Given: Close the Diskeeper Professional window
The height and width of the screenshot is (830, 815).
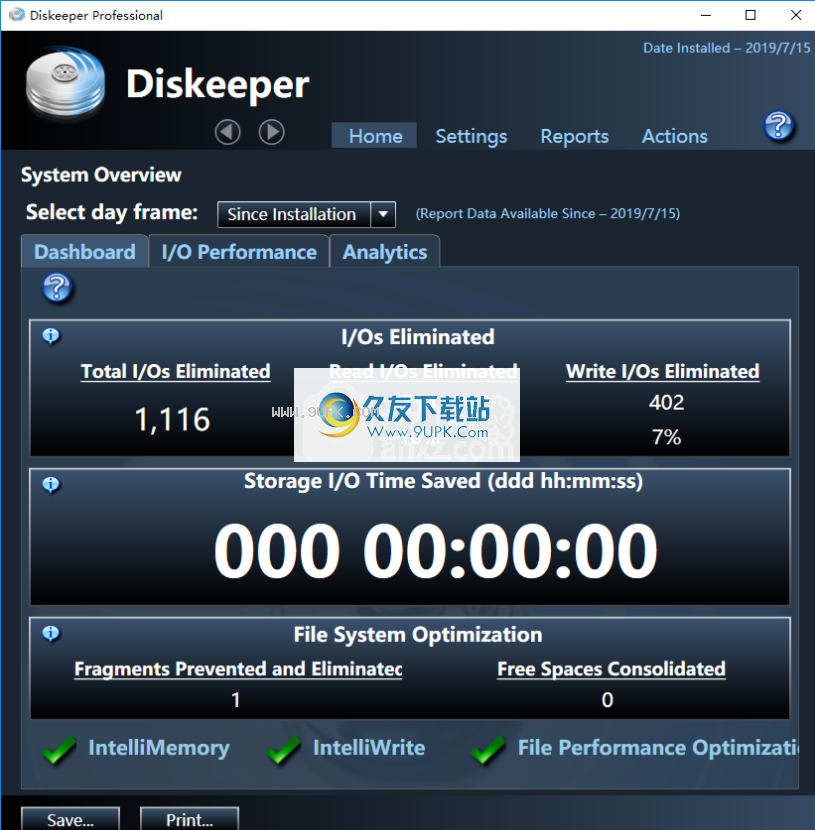Looking at the screenshot, I should click(x=795, y=15).
